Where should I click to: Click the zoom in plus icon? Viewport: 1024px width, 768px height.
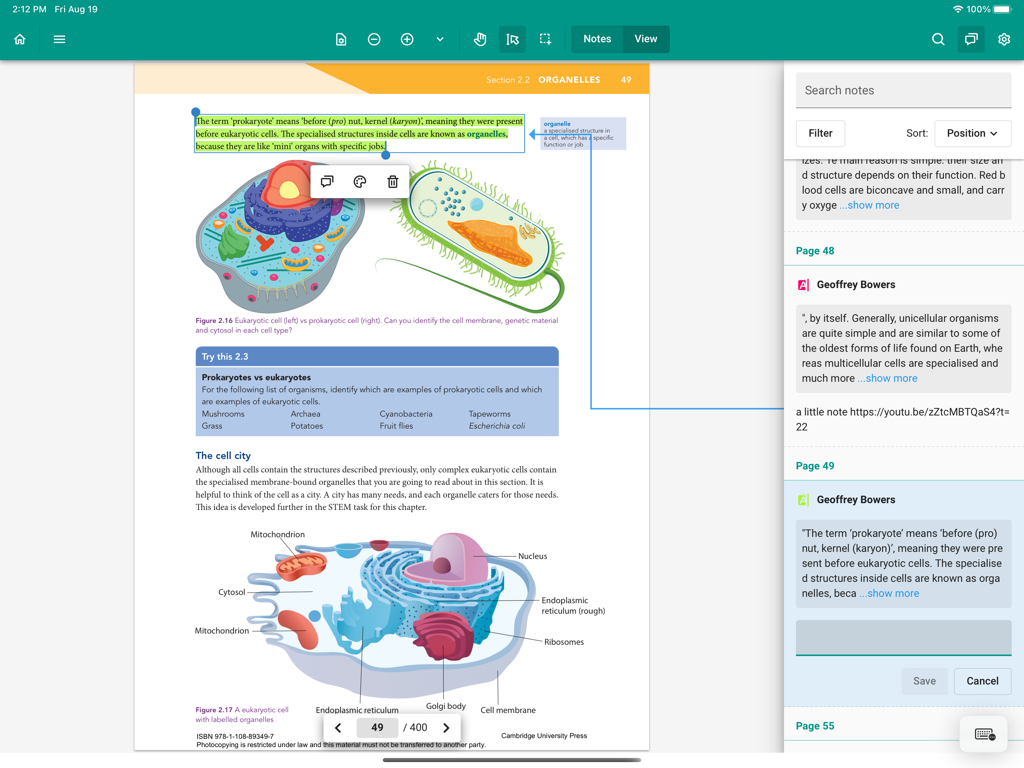[x=407, y=39]
